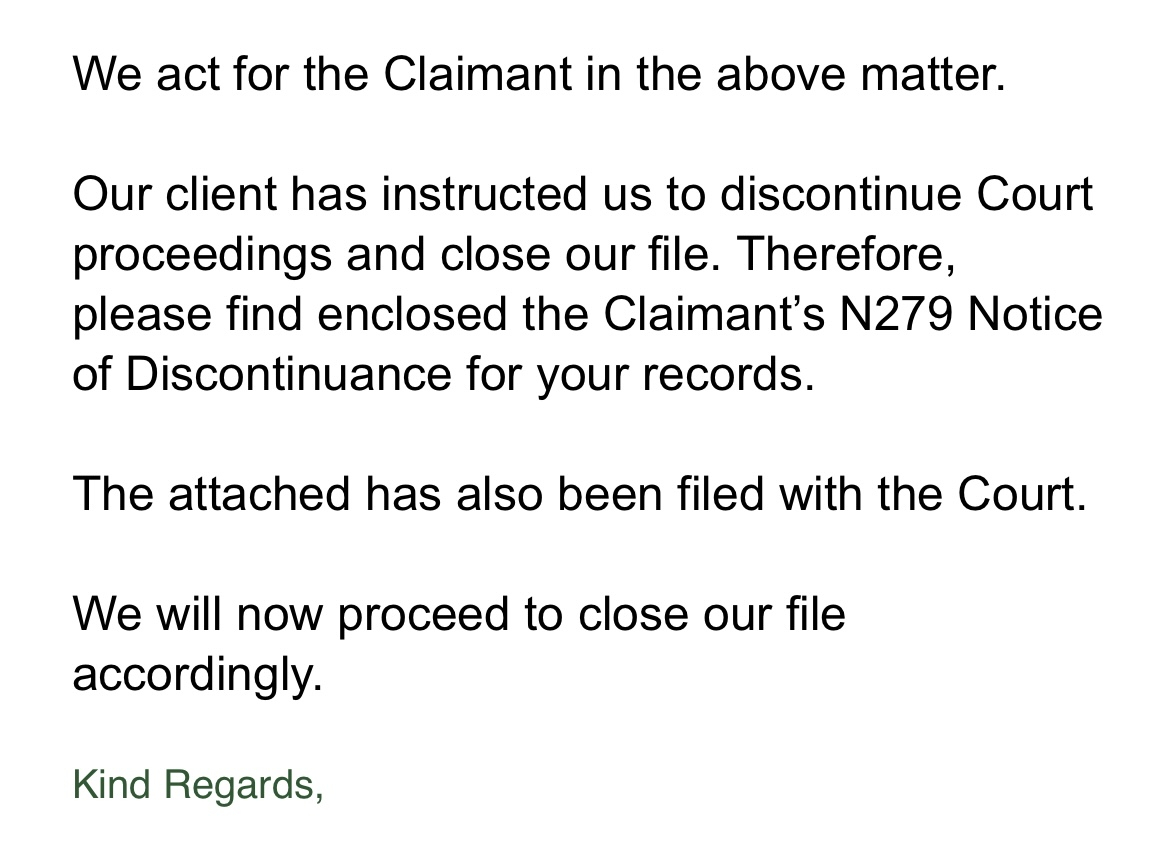Click the word 'Discontinuance'
Screen dimensions: 1171x851
(288, 373)
